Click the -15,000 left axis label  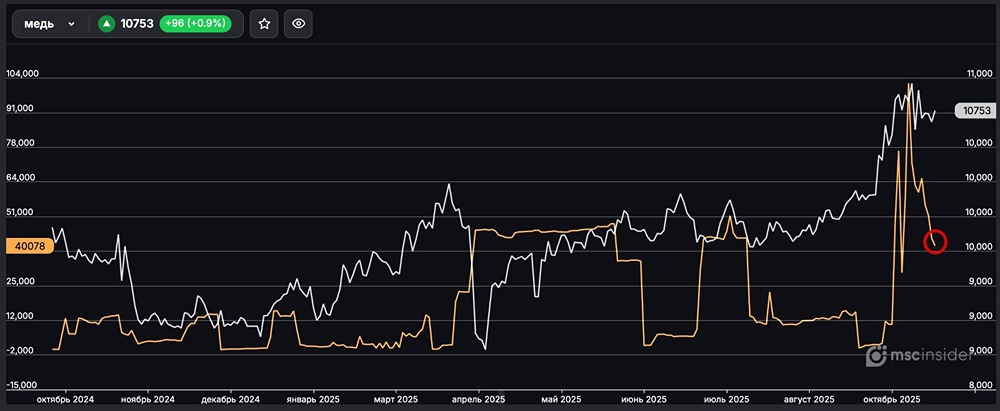pyautogui.click(x=21, y=384)
